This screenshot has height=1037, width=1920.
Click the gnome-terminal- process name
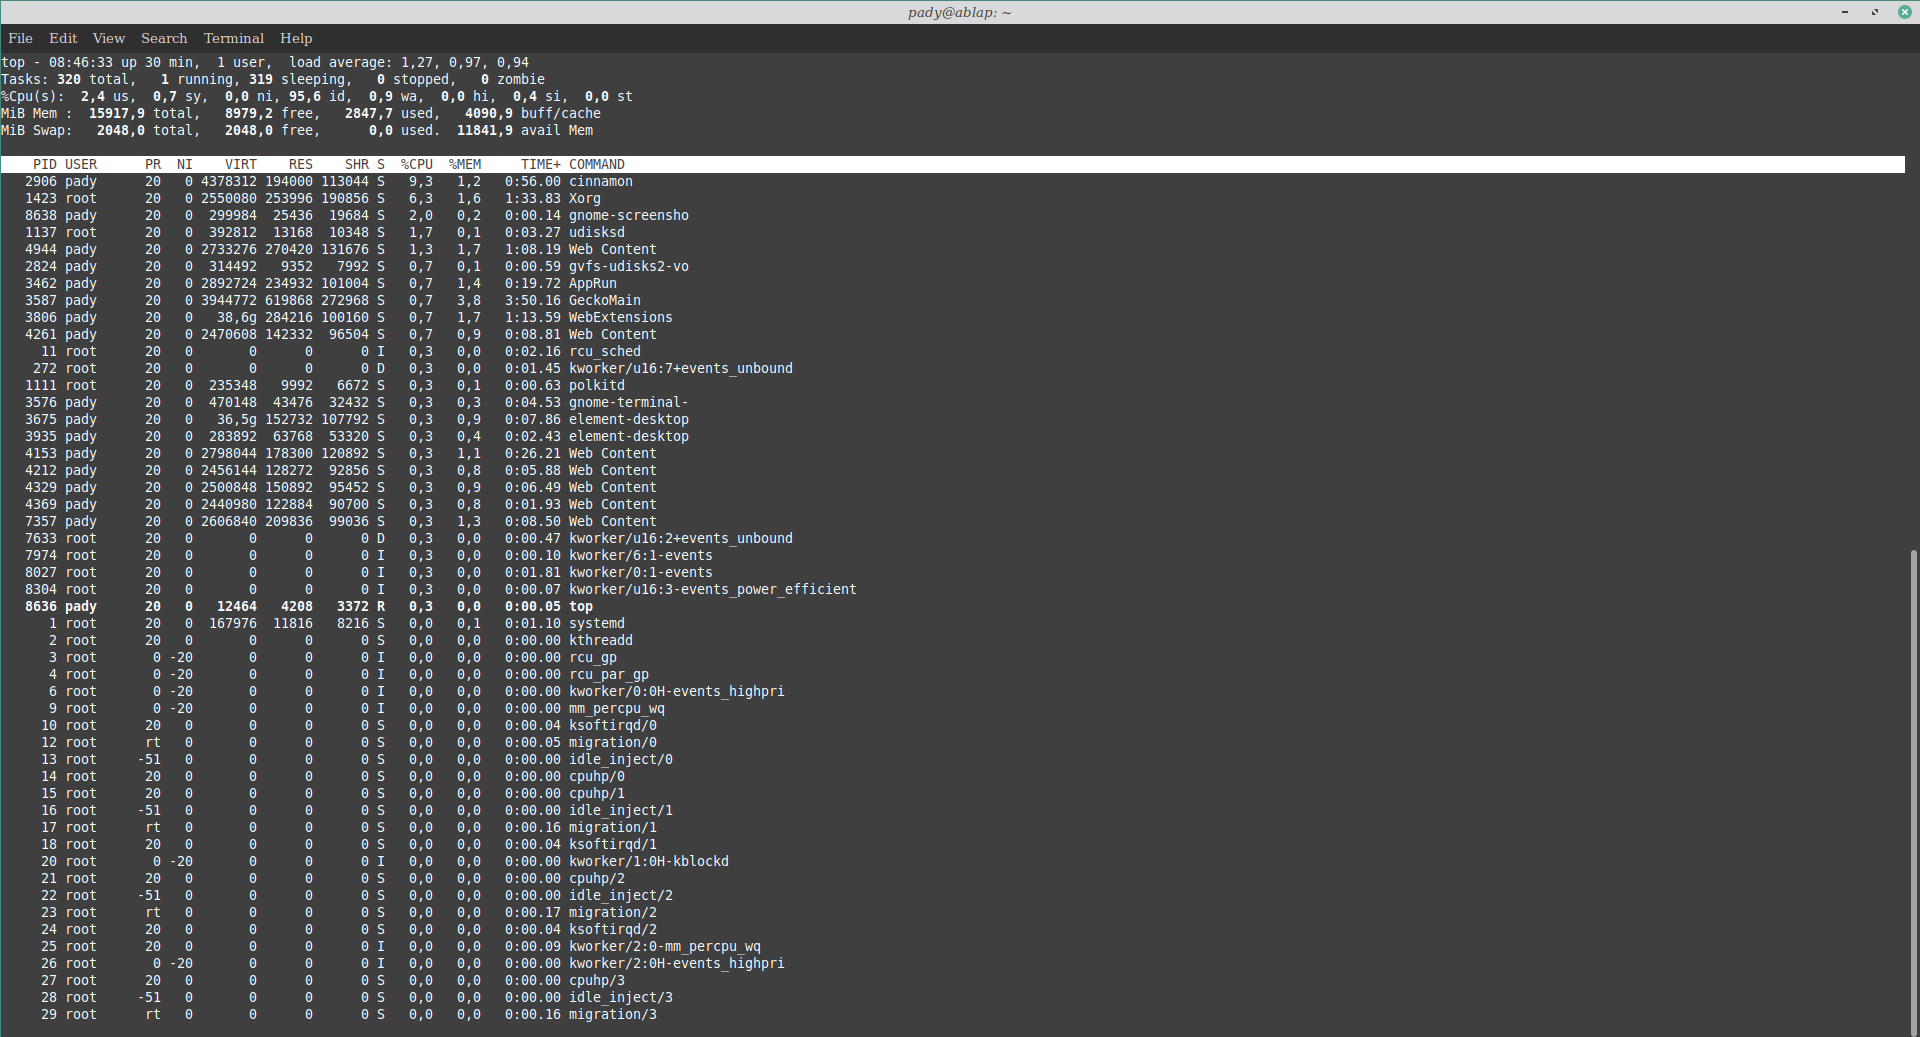click(629, 402)
